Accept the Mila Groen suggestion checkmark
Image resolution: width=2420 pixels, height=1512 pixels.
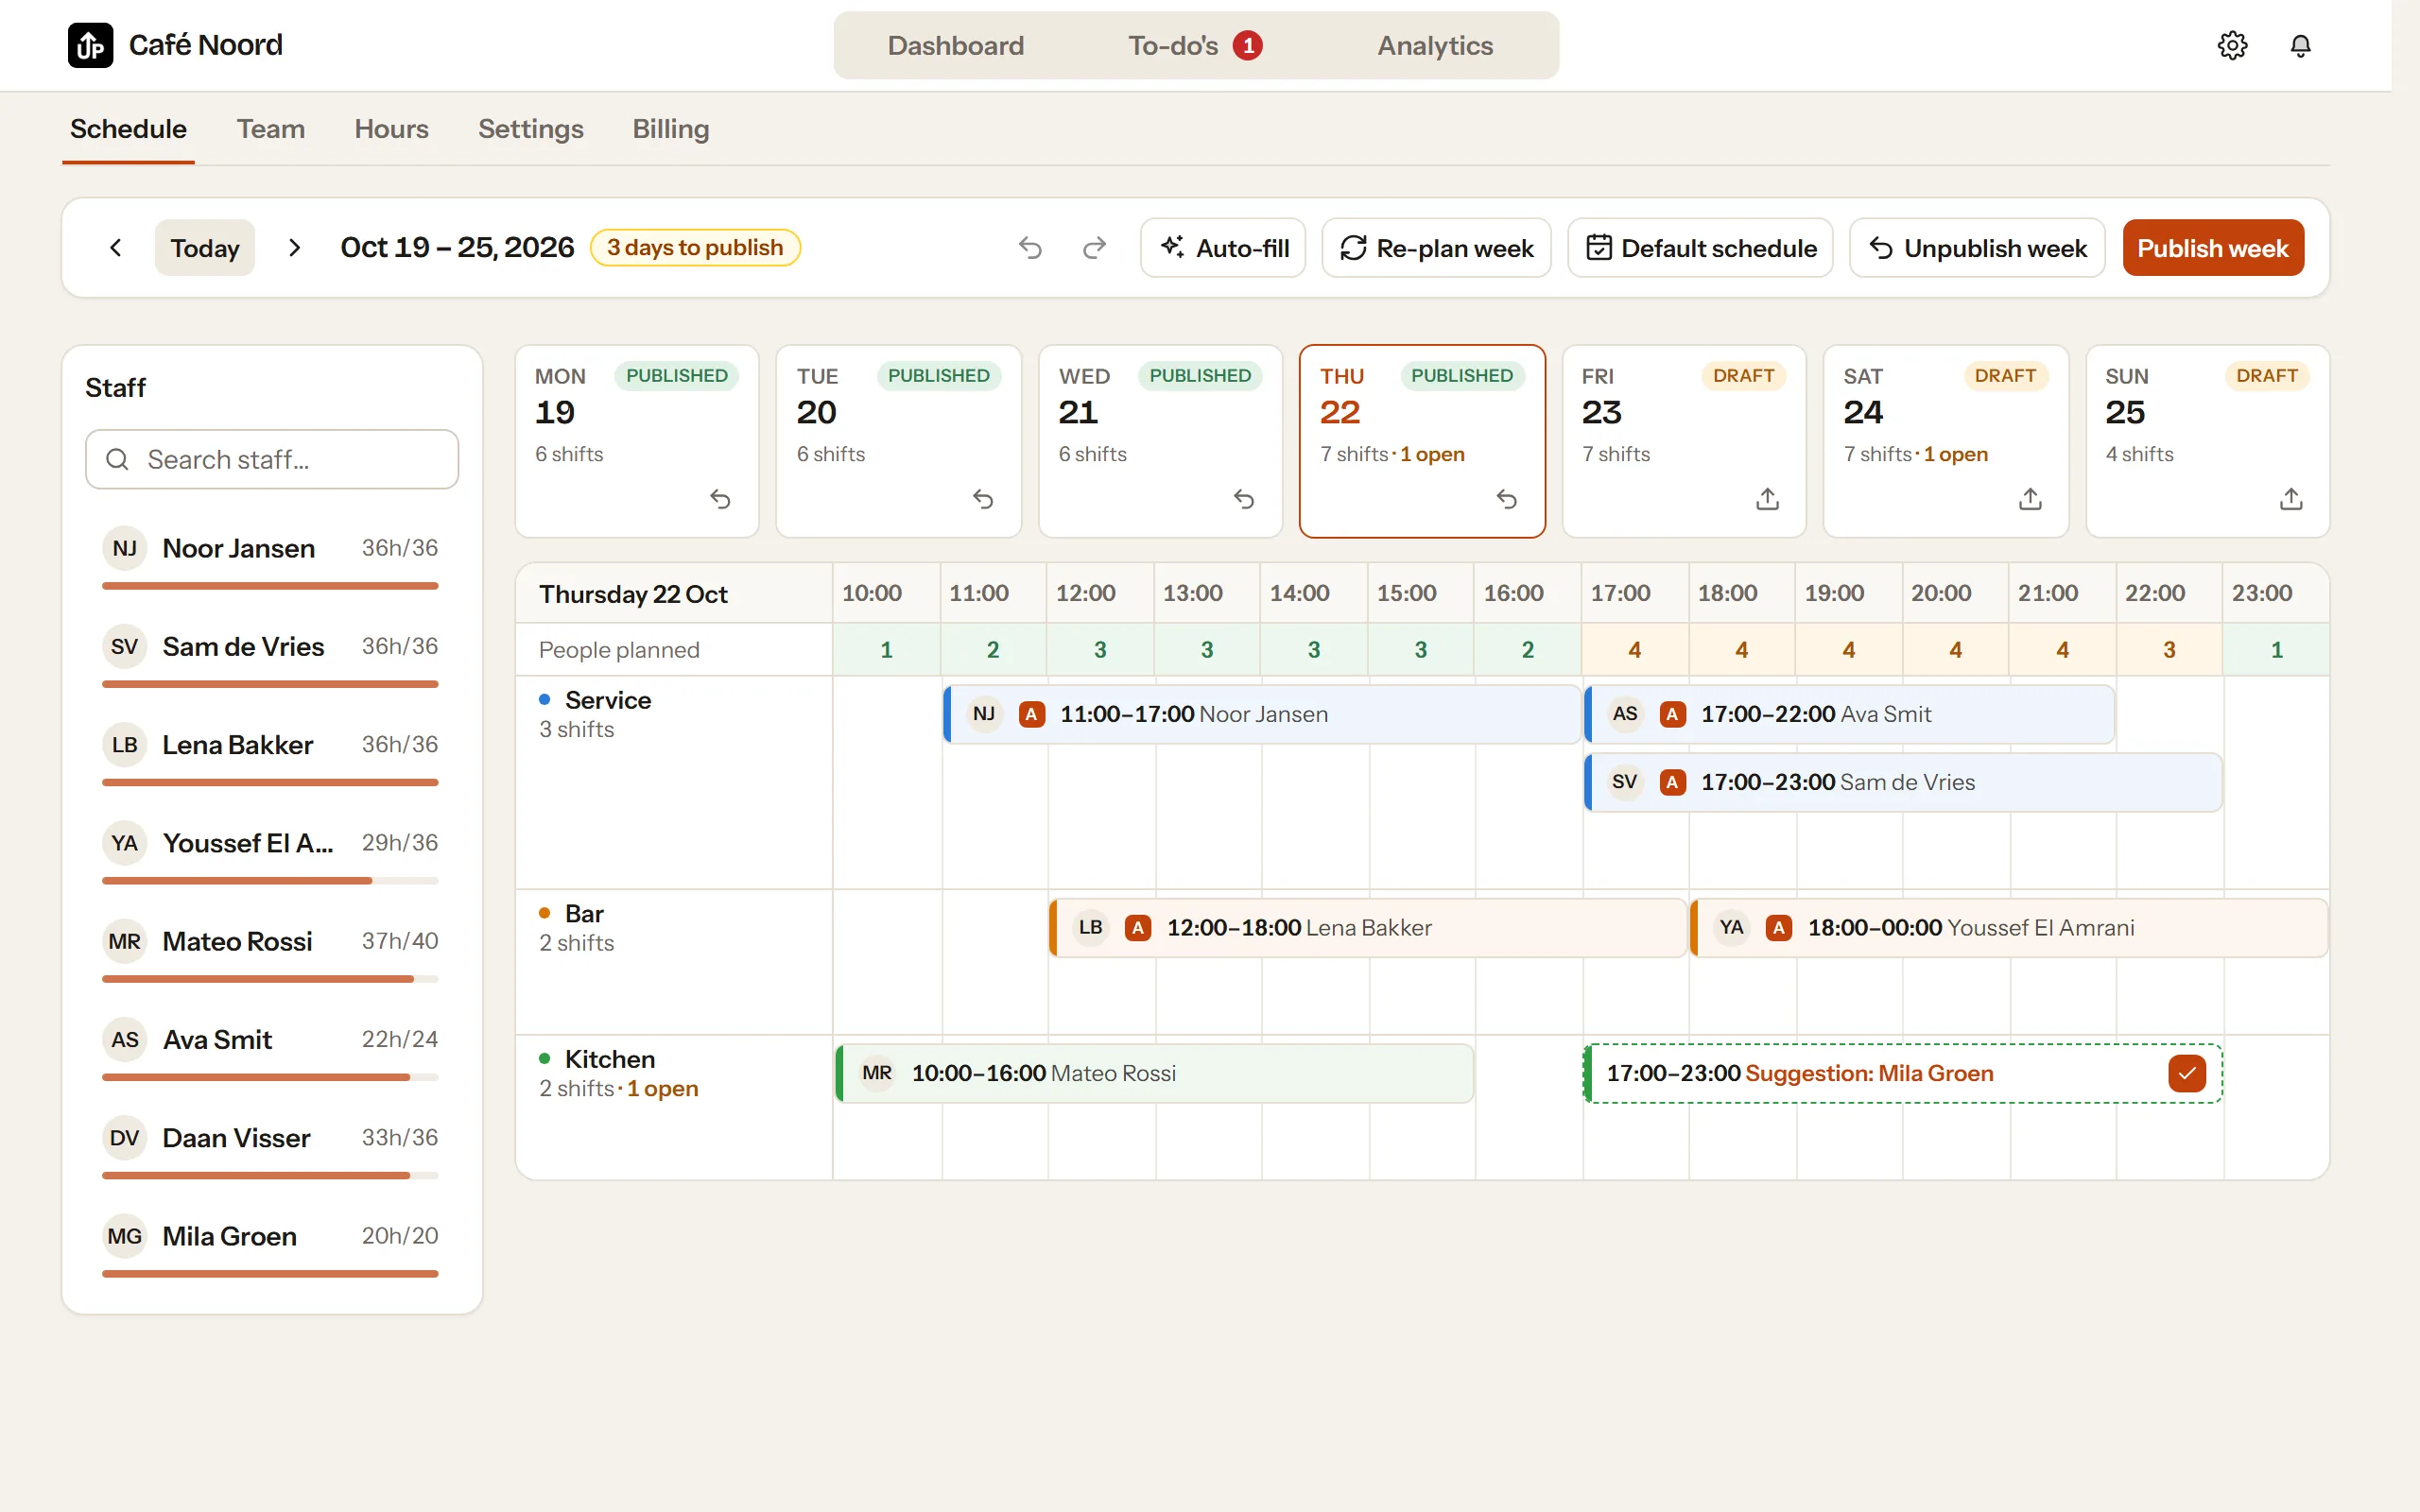click(2186, 1073)
